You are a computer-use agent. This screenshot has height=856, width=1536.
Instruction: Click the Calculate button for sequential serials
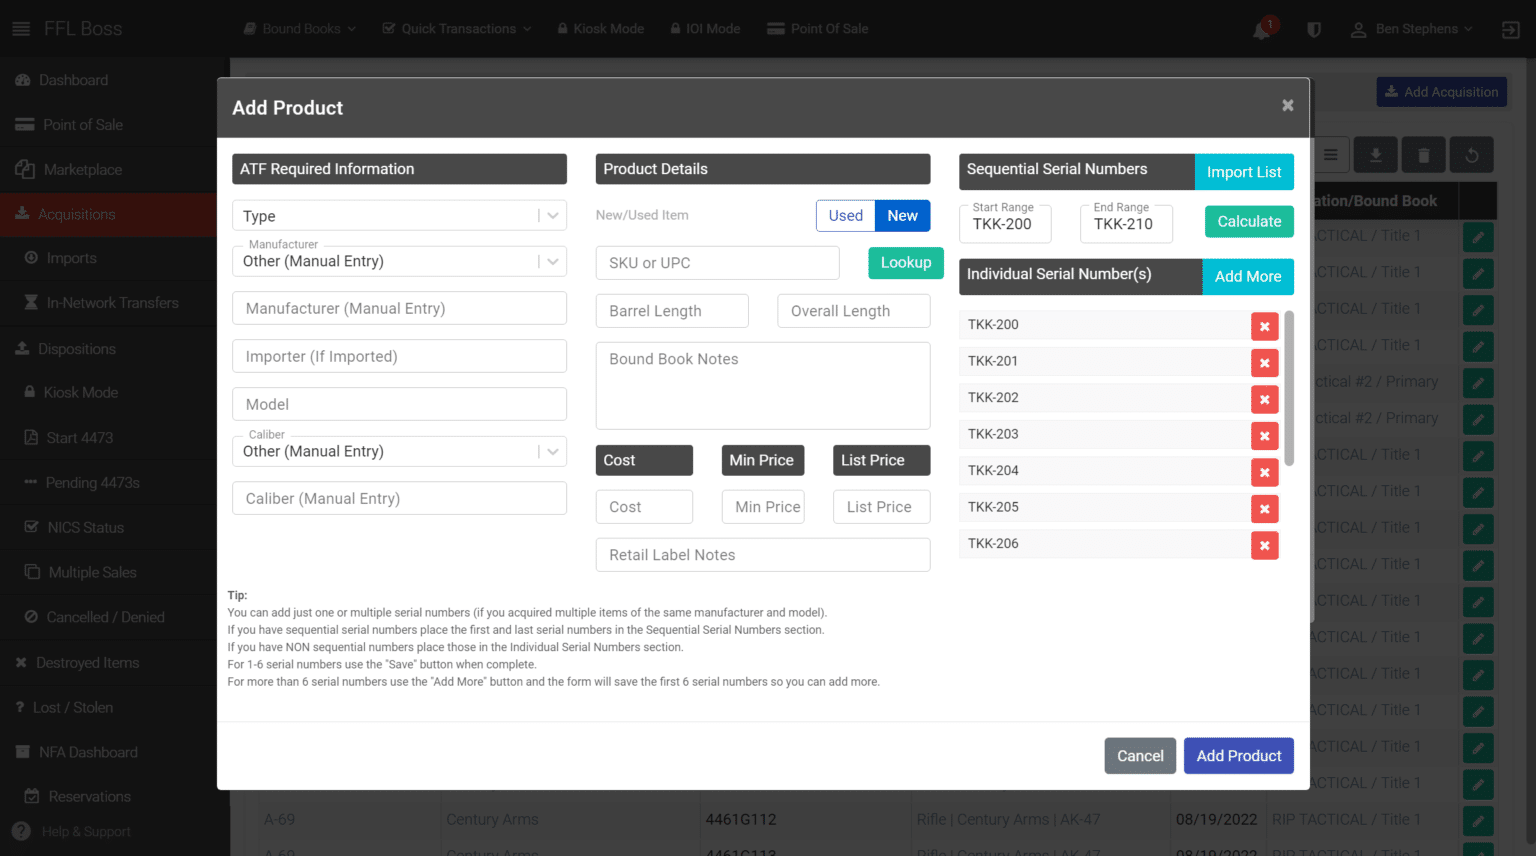1248,221
